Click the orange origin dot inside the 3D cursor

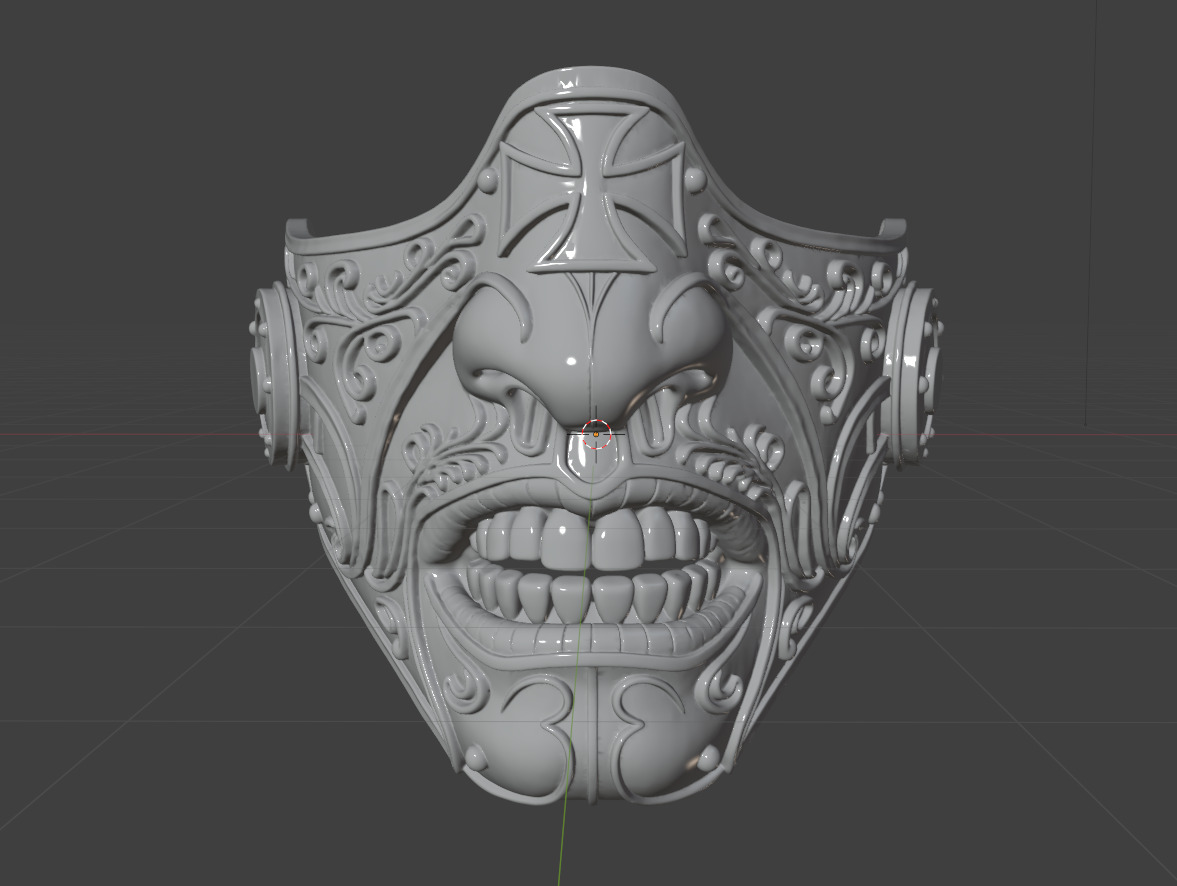(595, 434)
